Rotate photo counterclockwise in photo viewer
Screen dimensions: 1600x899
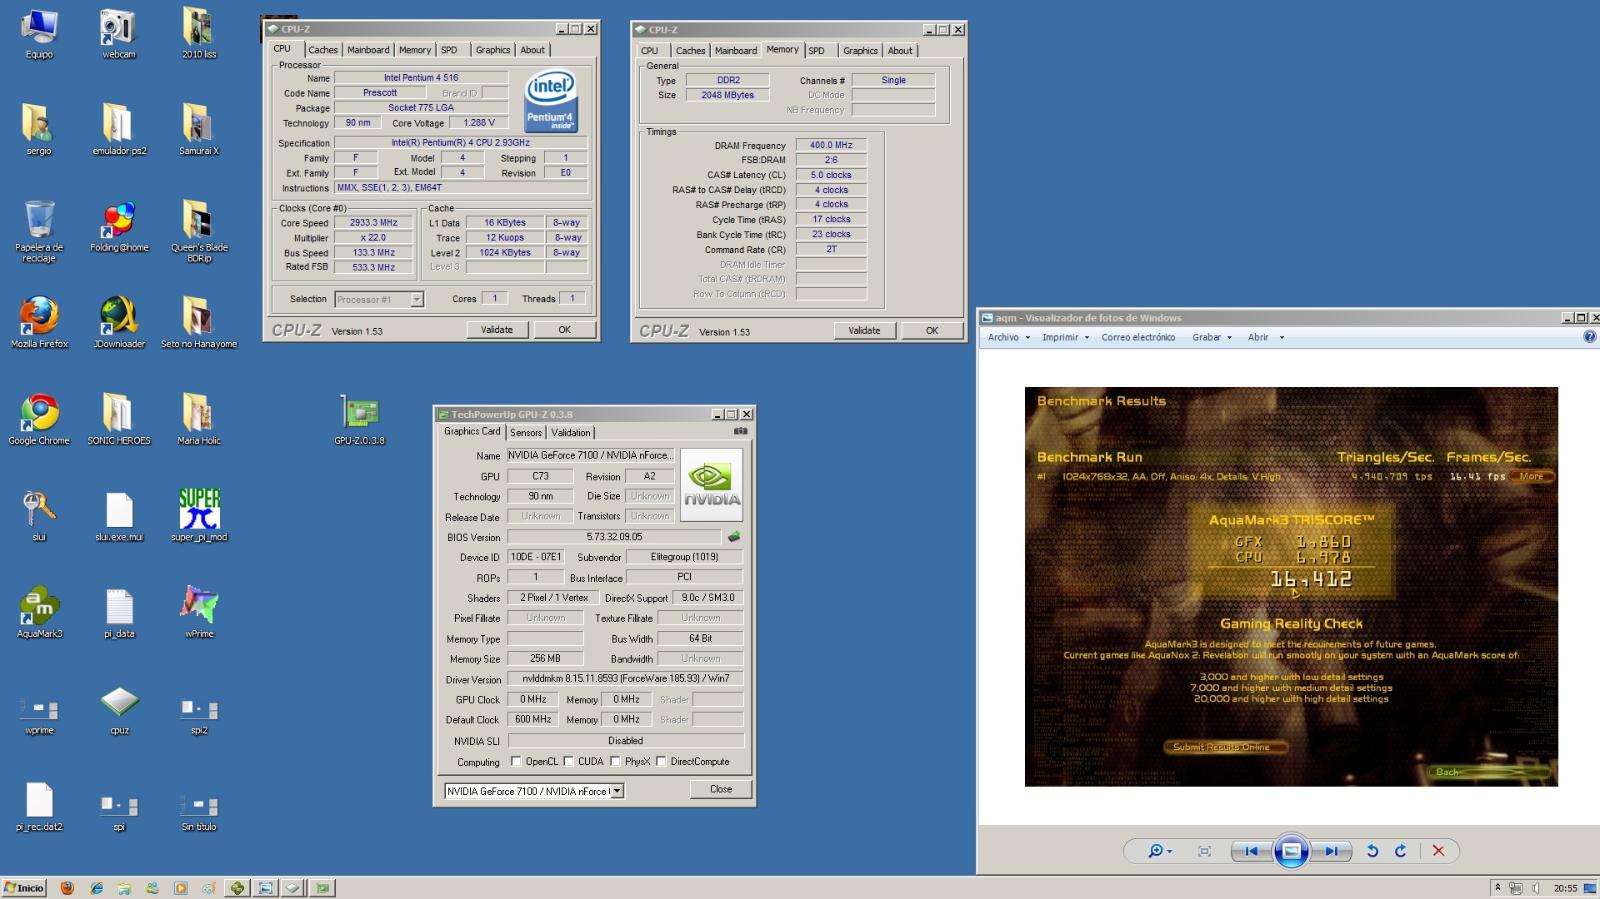(1373, 851)
